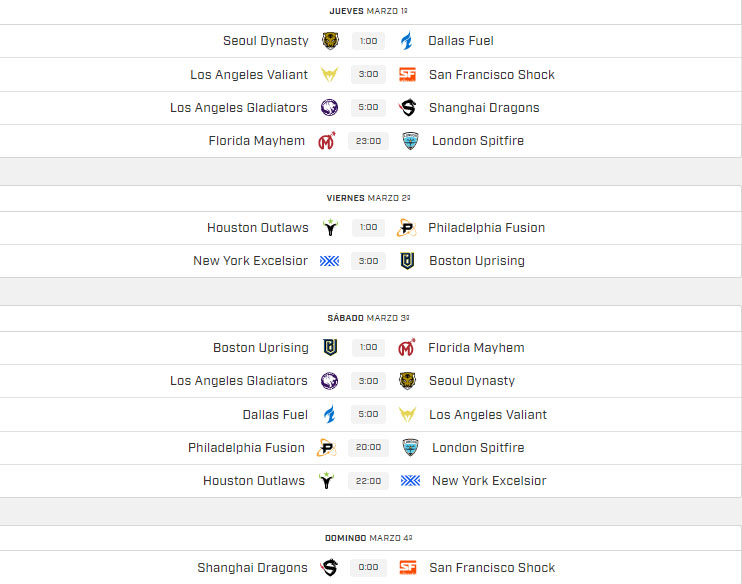This screenshot has height=584, width=742.
Task: Select New York Excelsior logo in Viernes 3:00 match
Action: pyautogui.click(x=329, y=261)
